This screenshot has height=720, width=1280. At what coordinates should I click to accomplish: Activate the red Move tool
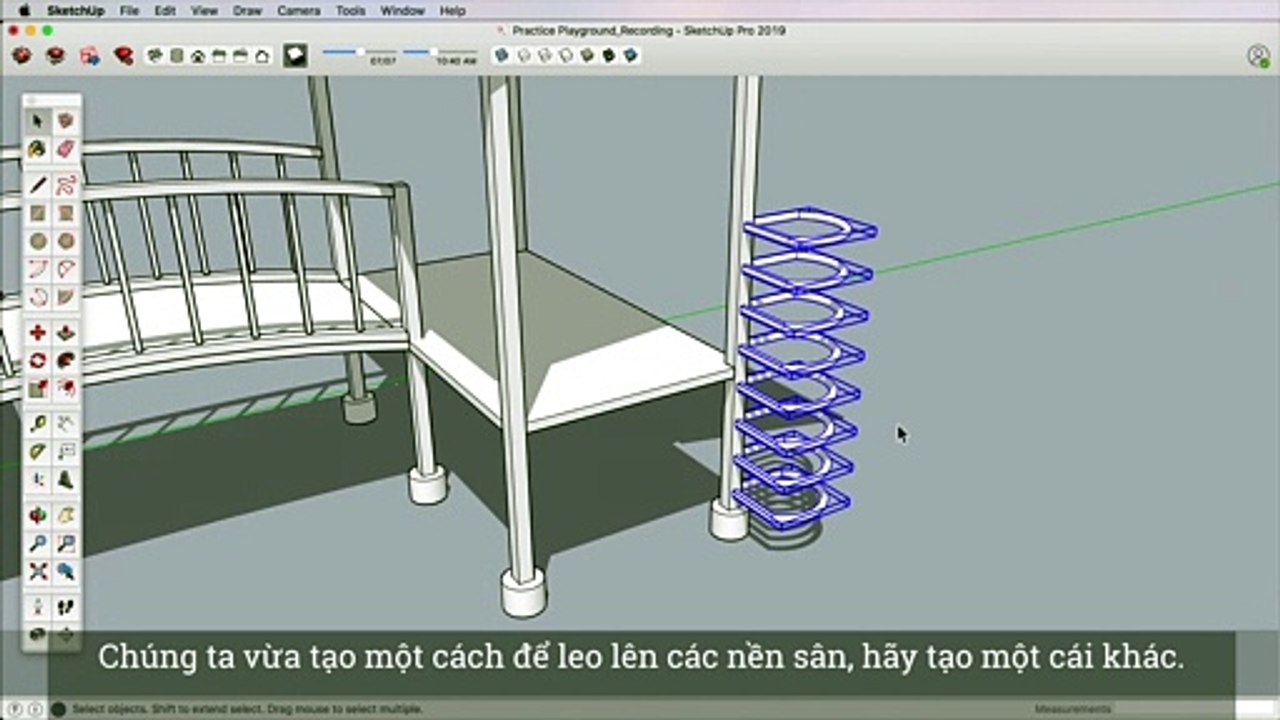coord(38,333)
